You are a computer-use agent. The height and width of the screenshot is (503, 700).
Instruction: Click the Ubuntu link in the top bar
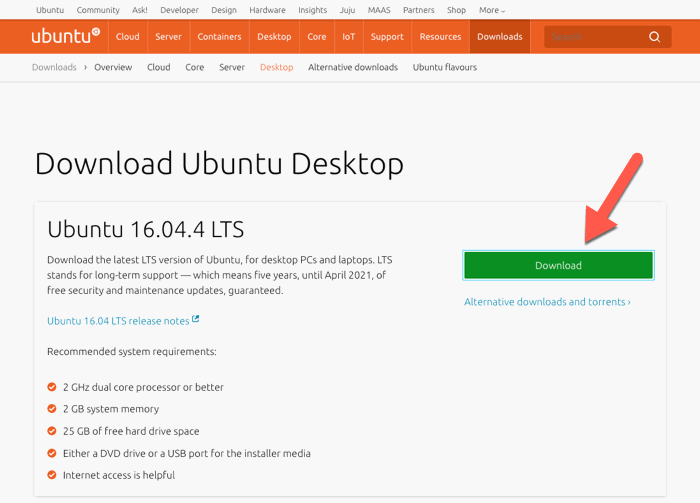pyautogui.click(x=50, y=10)
